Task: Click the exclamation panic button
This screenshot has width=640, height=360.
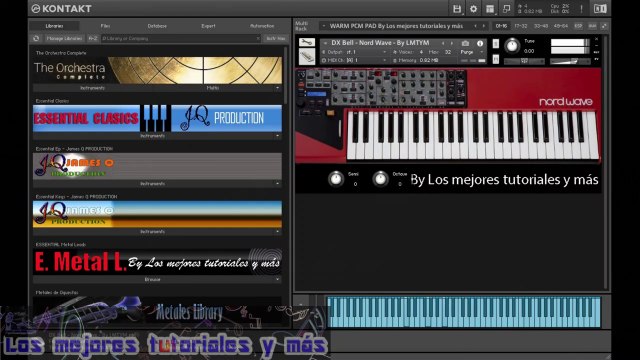Action: click(x=581, y=9)
